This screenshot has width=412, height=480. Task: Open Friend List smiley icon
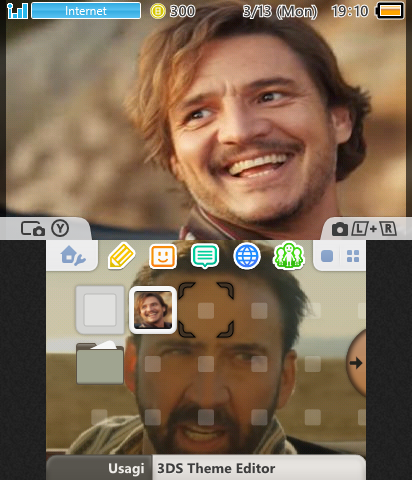coord(163,256)
